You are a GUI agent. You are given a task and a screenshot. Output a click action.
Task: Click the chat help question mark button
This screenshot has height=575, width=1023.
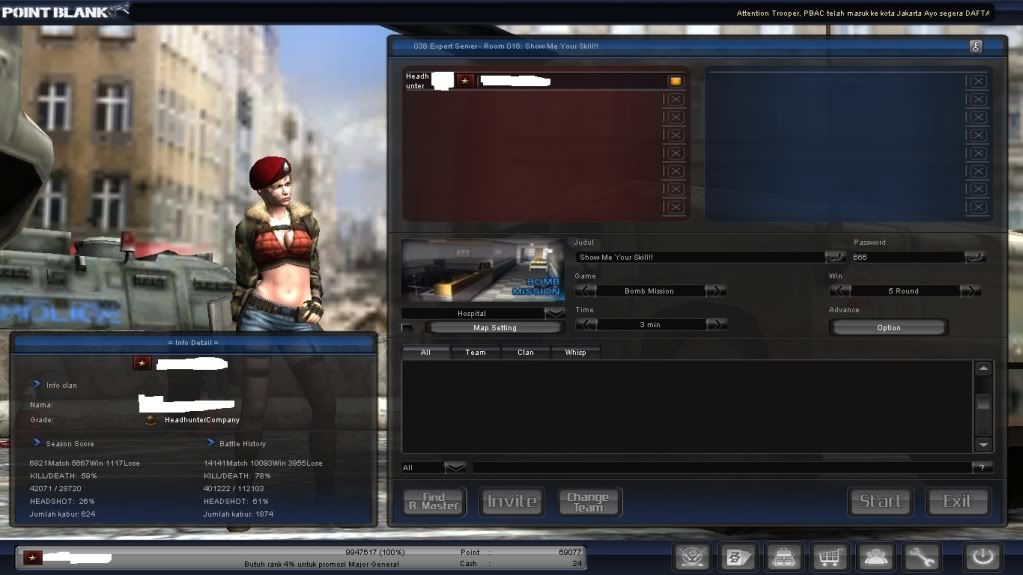tap(982, 467)
